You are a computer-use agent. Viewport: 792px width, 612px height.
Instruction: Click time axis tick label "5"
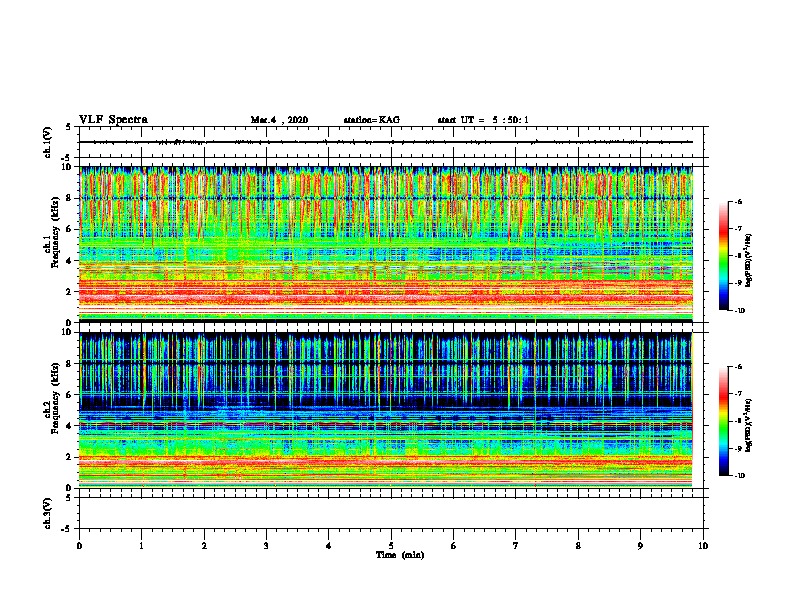(391, 546)
